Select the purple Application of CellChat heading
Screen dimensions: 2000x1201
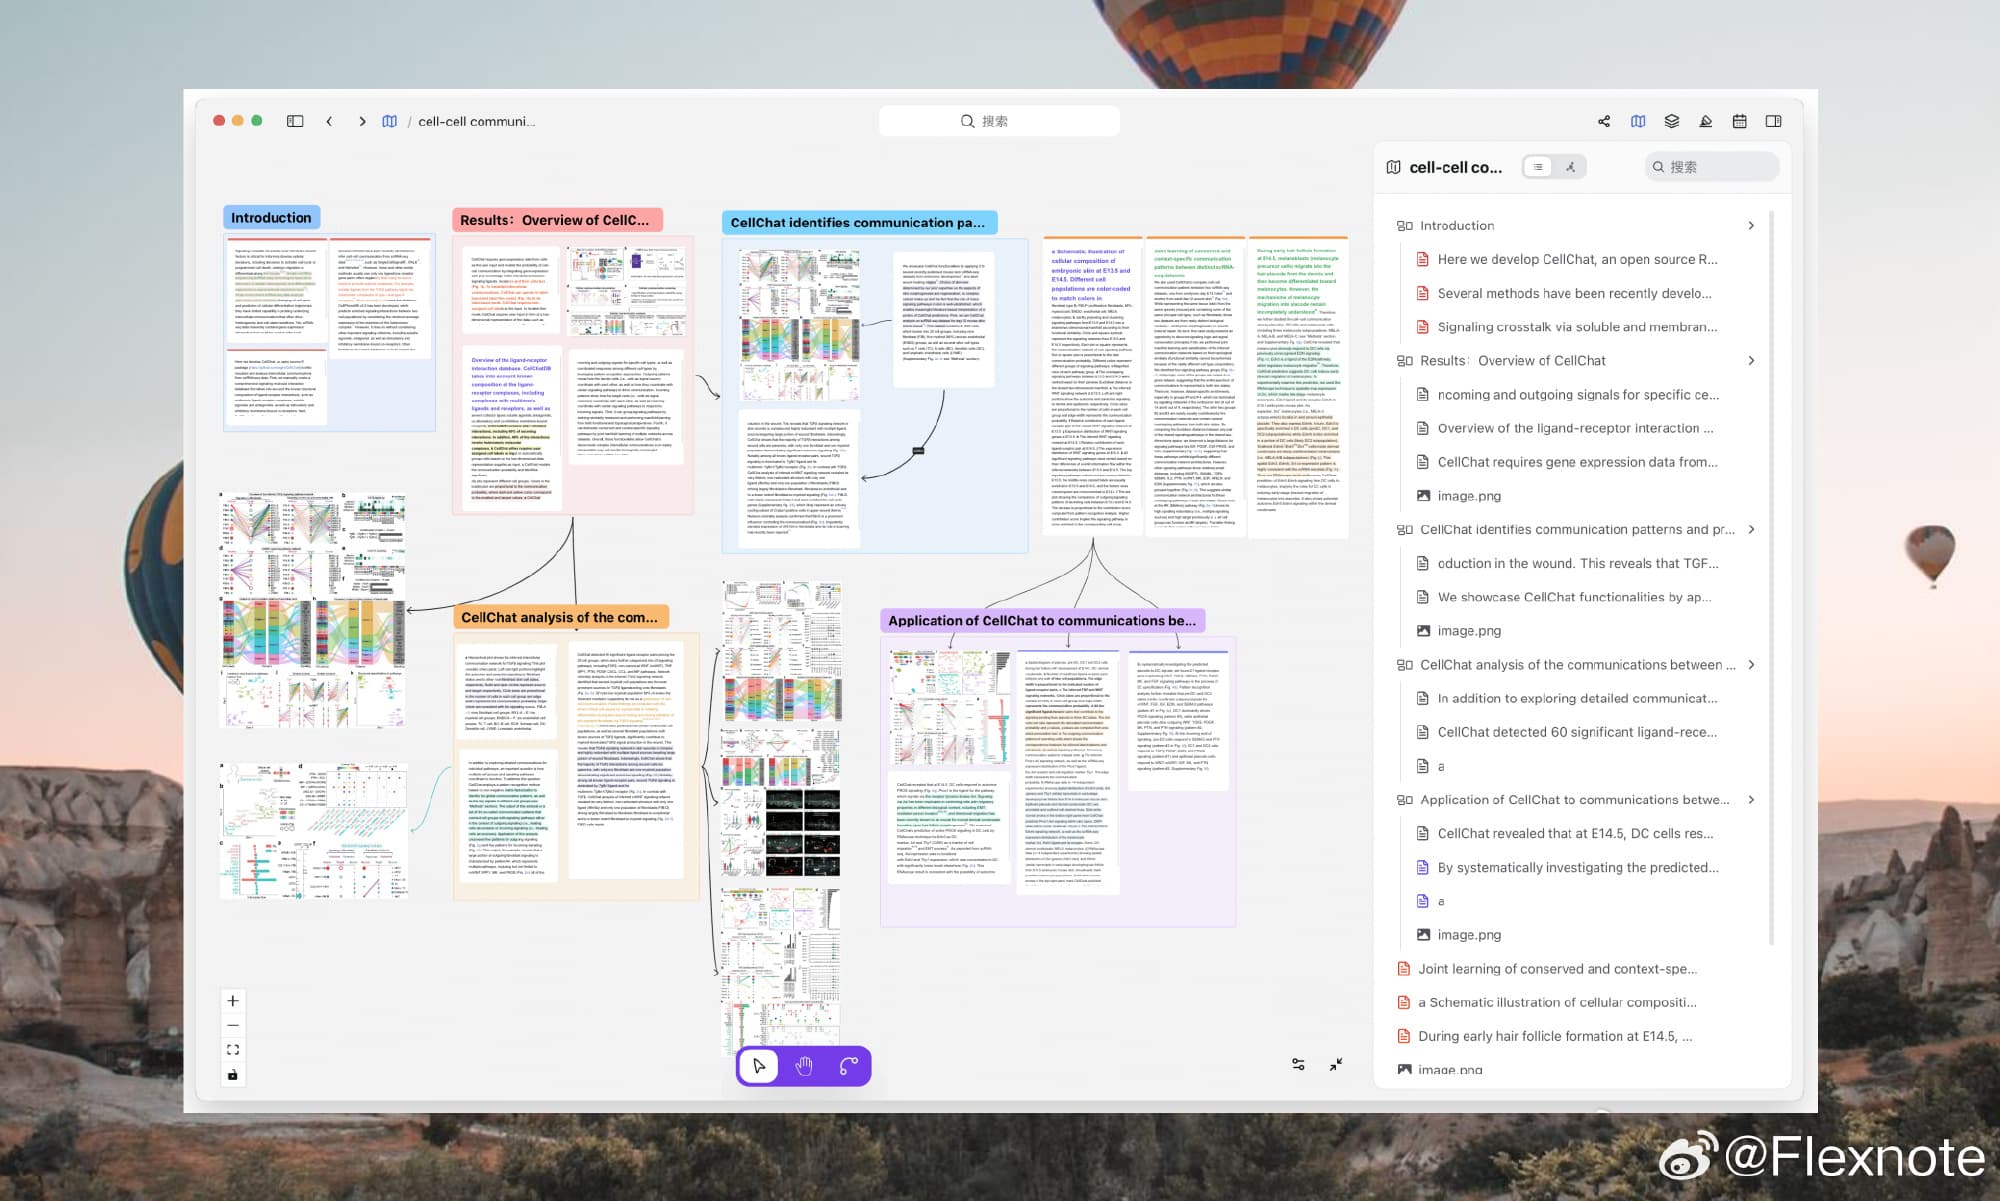coord(1042,621)
